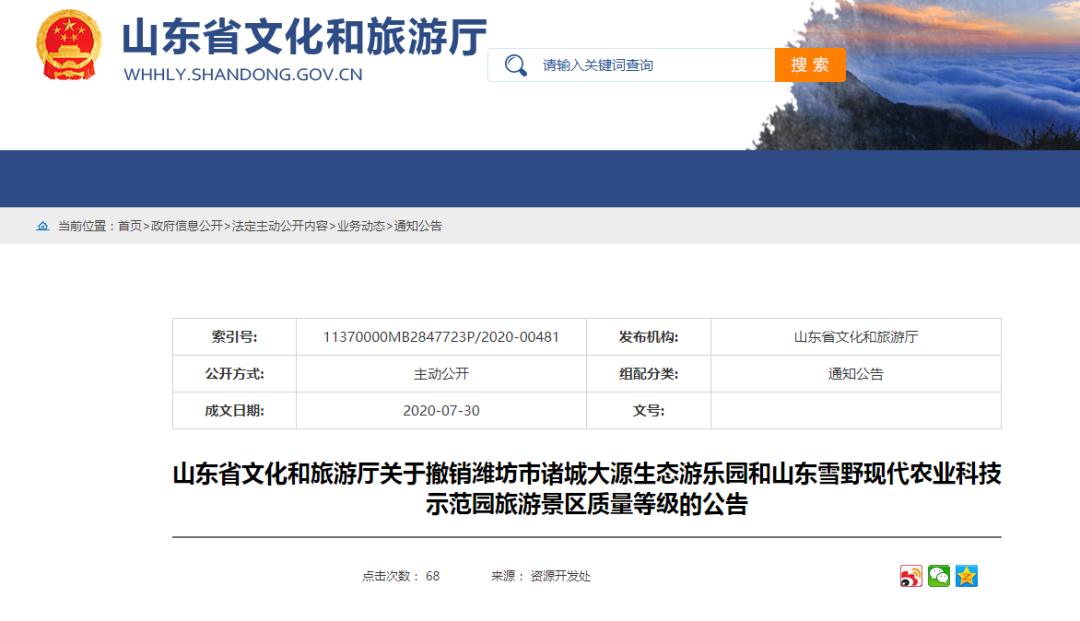Viewport: 1080px width, 621px height.
Task: Click the magnifier icon in search box
Action: coord(516,65)
